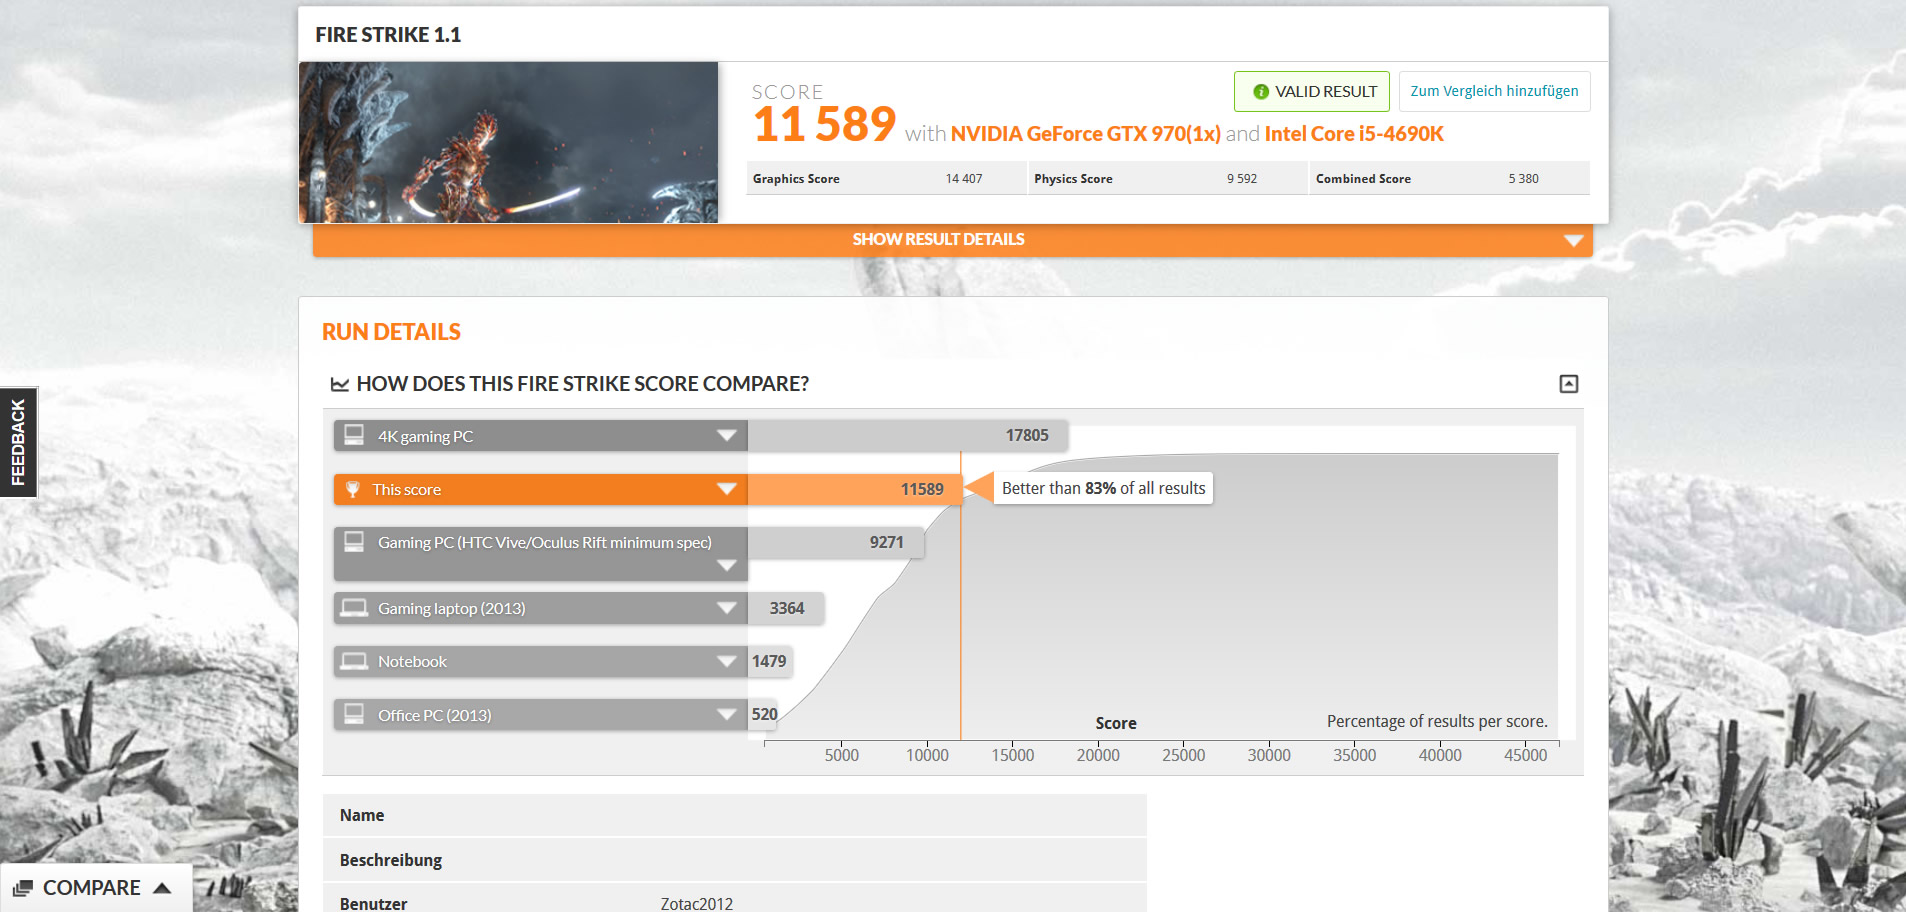1906x912 pixels.
Task: Click the 17805 score bar
Action: tap(908, 435)
